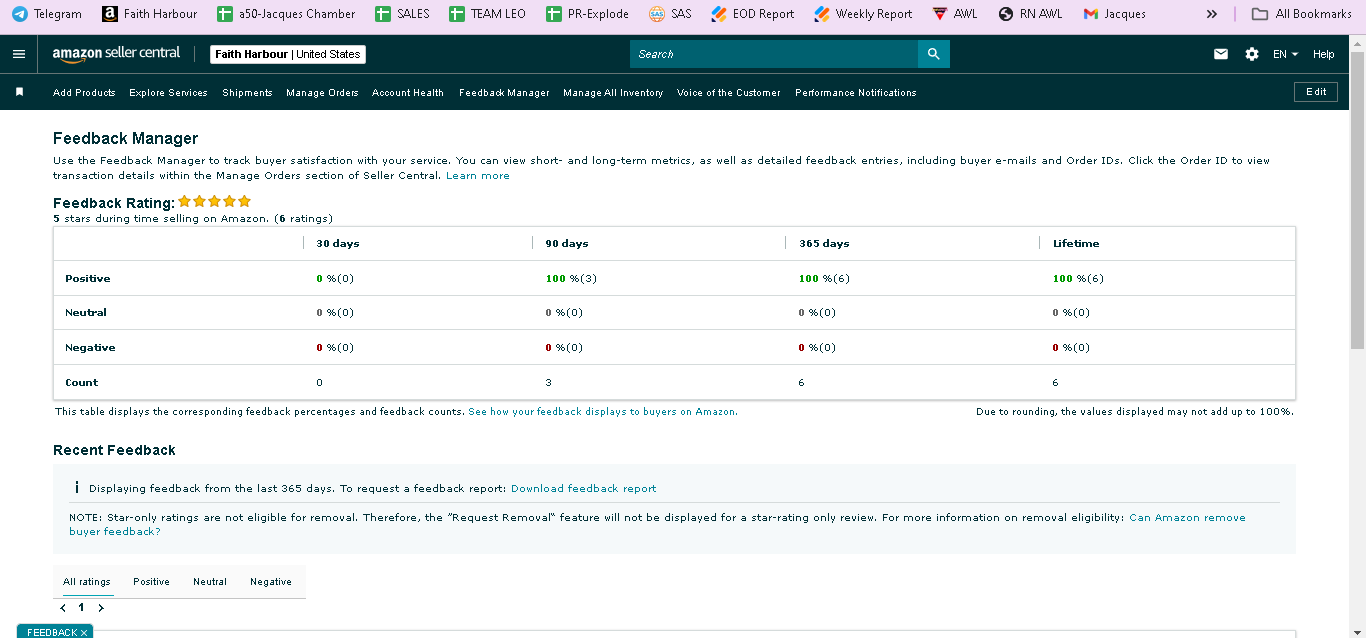Open 'See how your feedback displays to buyers'
This screenshot has height=638, width=1366.
click(603, 412)
